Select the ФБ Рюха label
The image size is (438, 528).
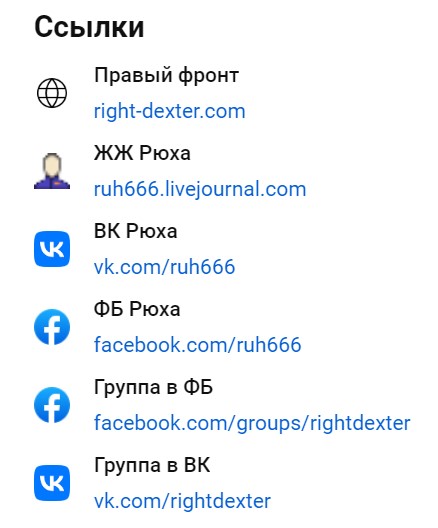tap(137, 309)
